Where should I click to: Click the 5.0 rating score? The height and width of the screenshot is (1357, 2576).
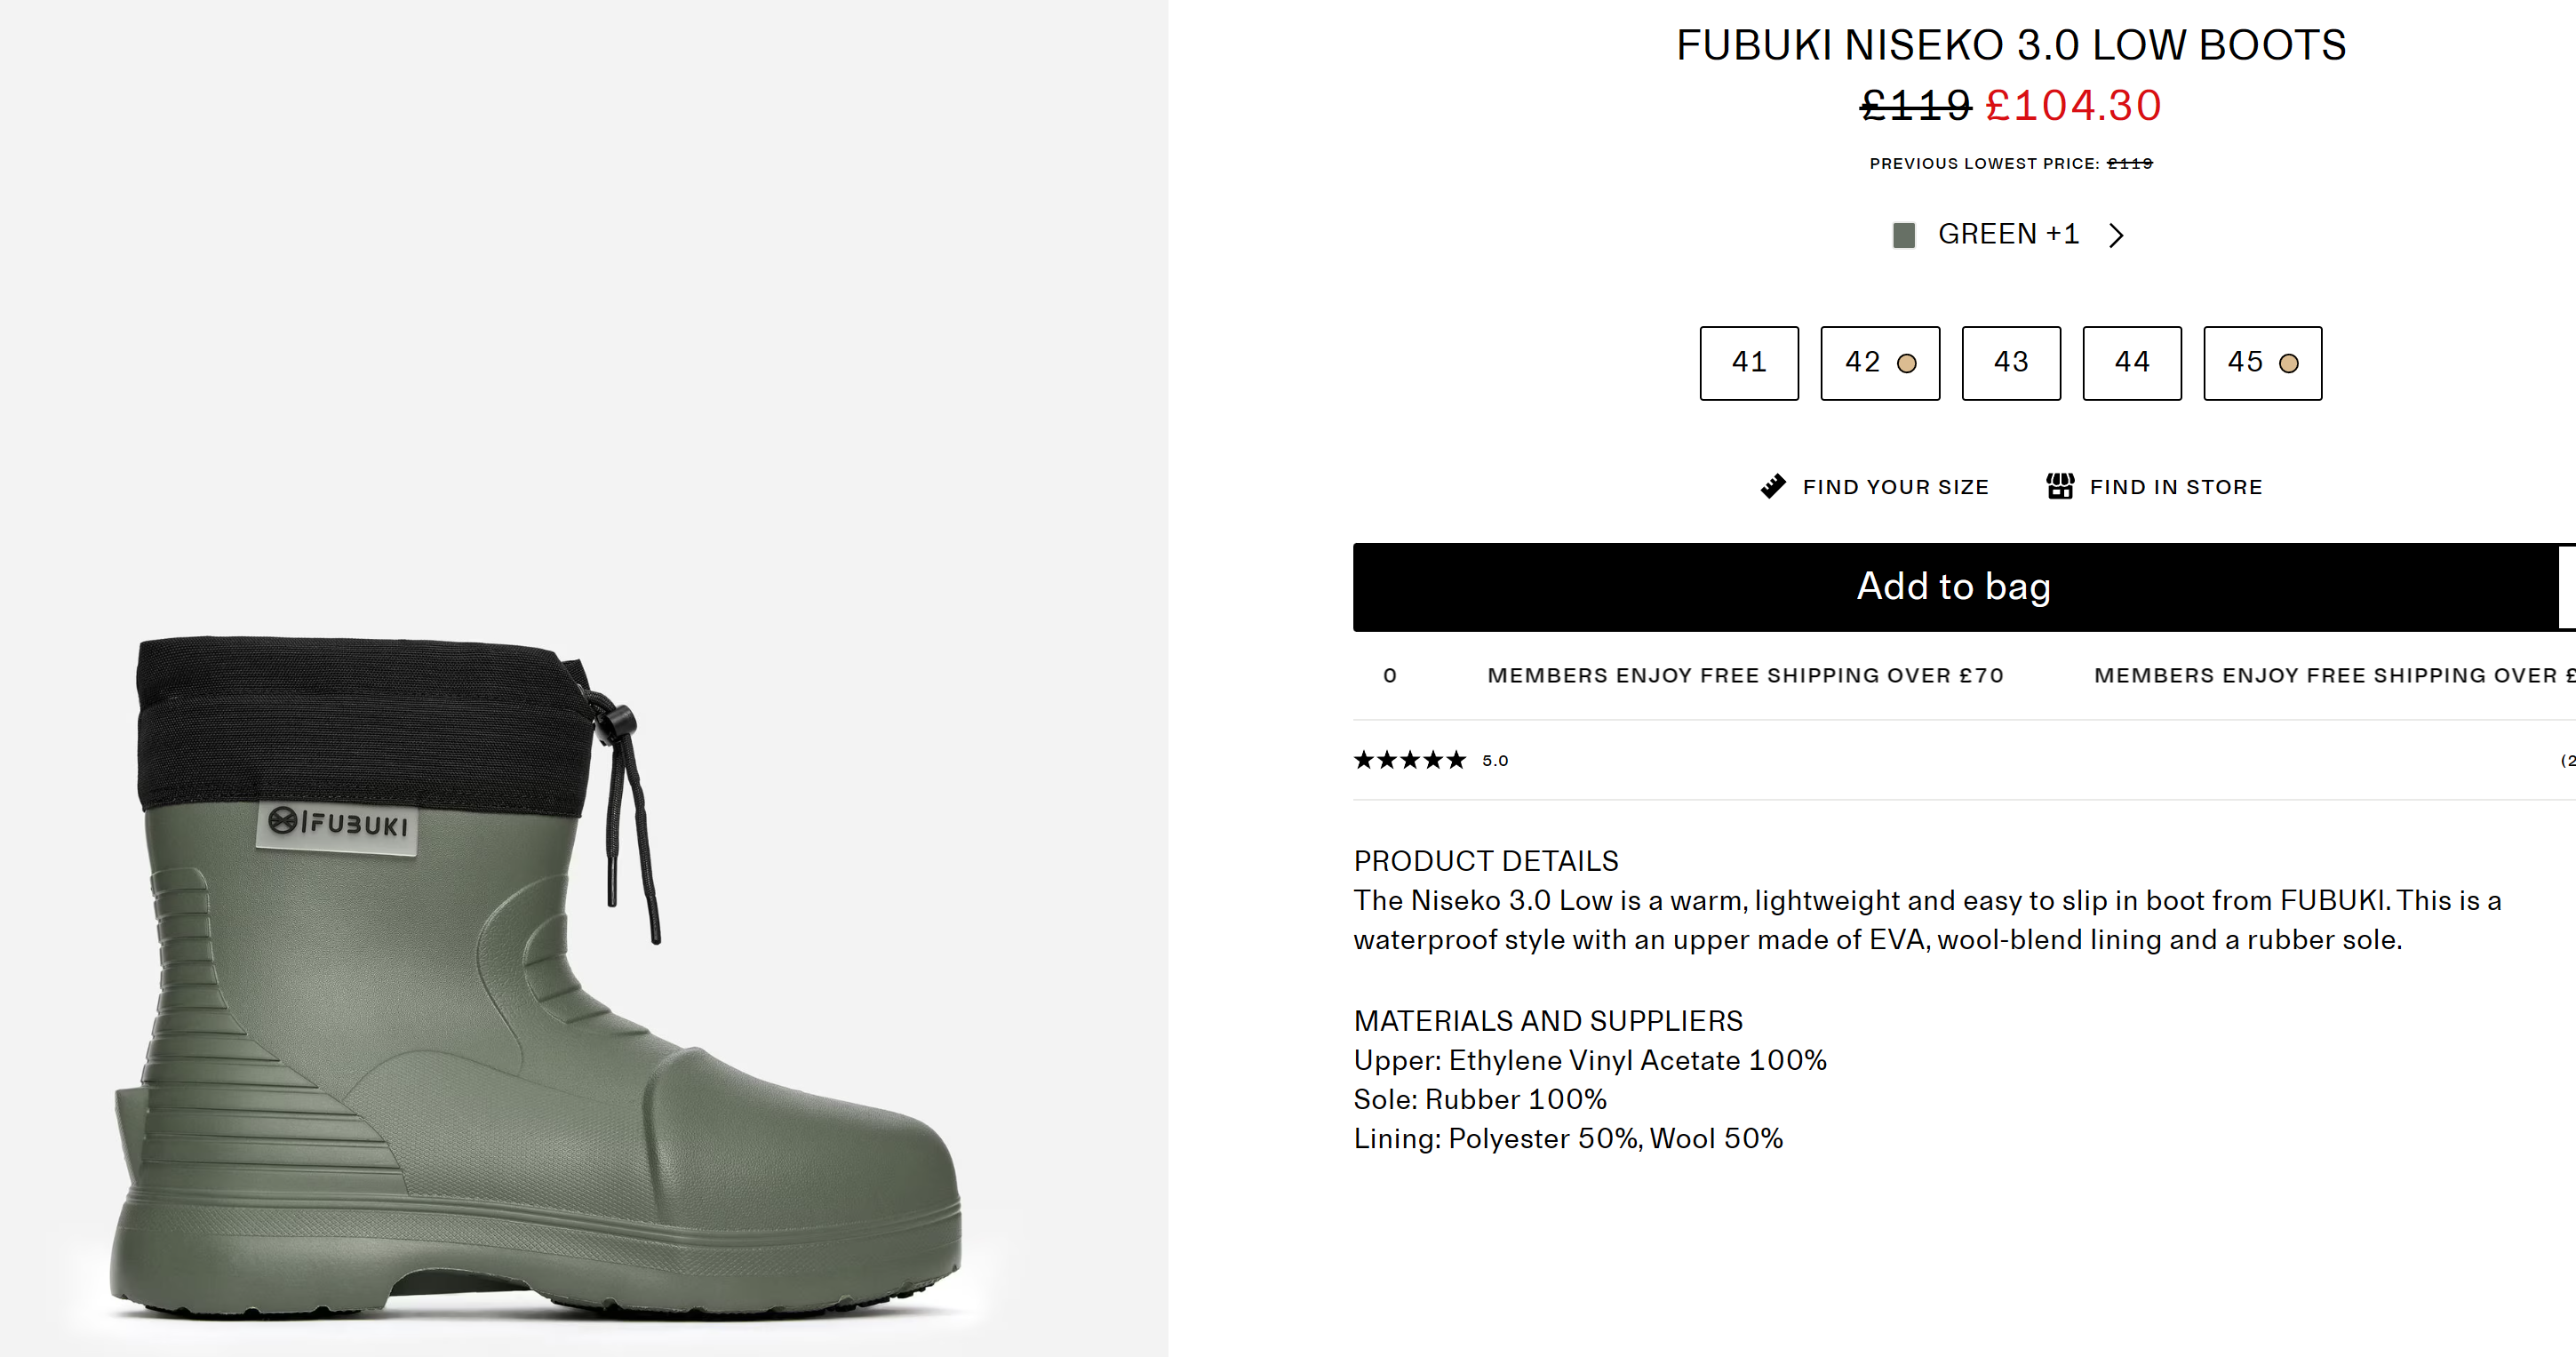click(1495, 761)
